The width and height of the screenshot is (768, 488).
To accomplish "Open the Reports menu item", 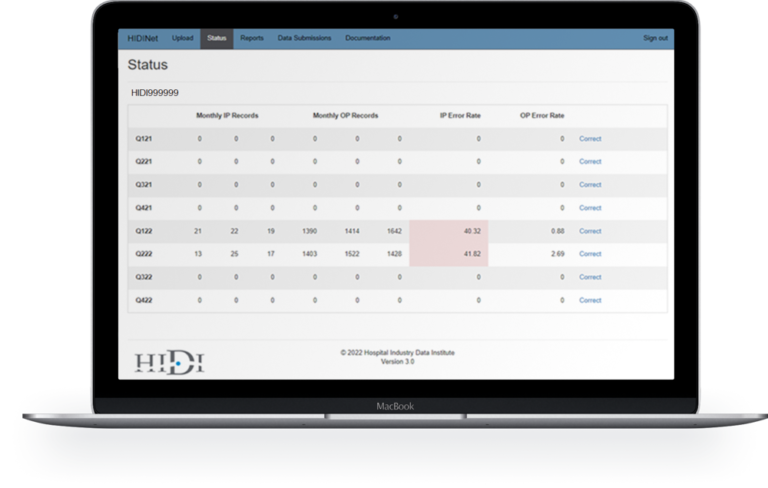I will pyautogui.click(x=252, y=38).
